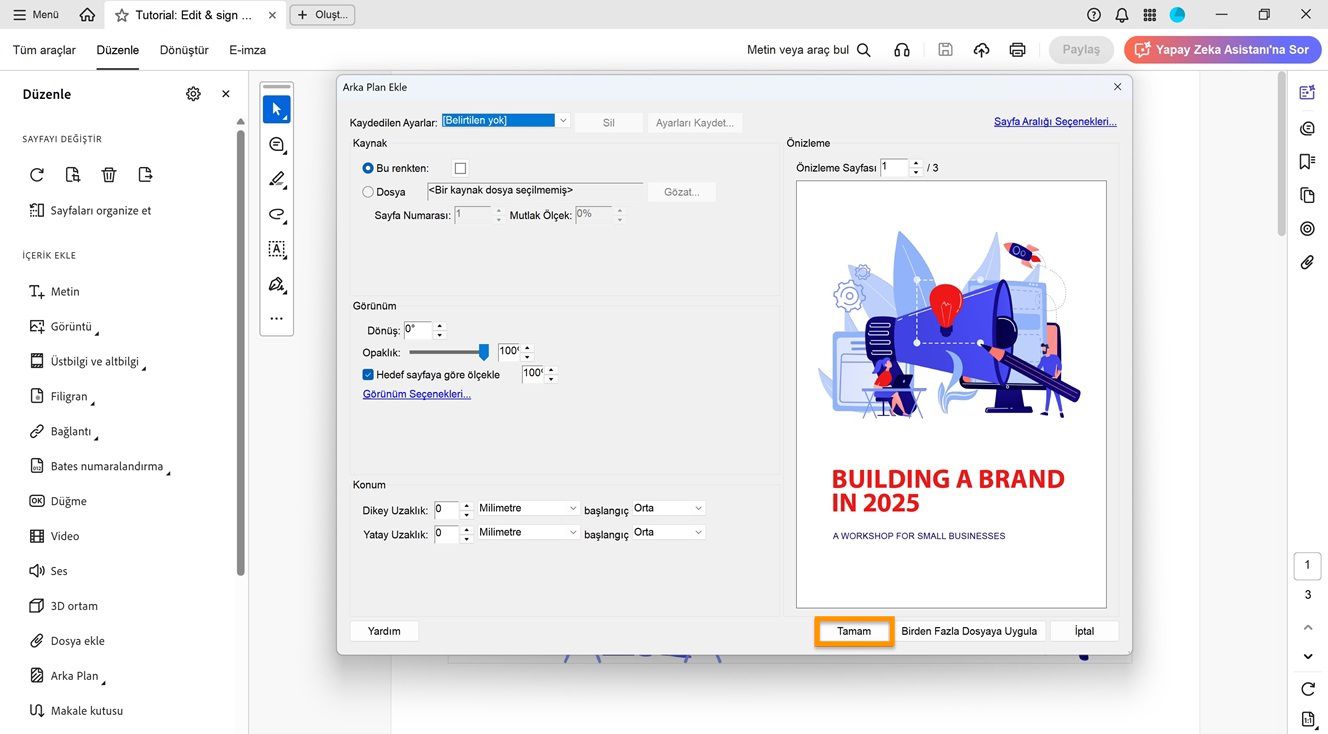
Task: Open the Sayfa Aralığı Seçenekleri link
Action: coord(1055,122)
